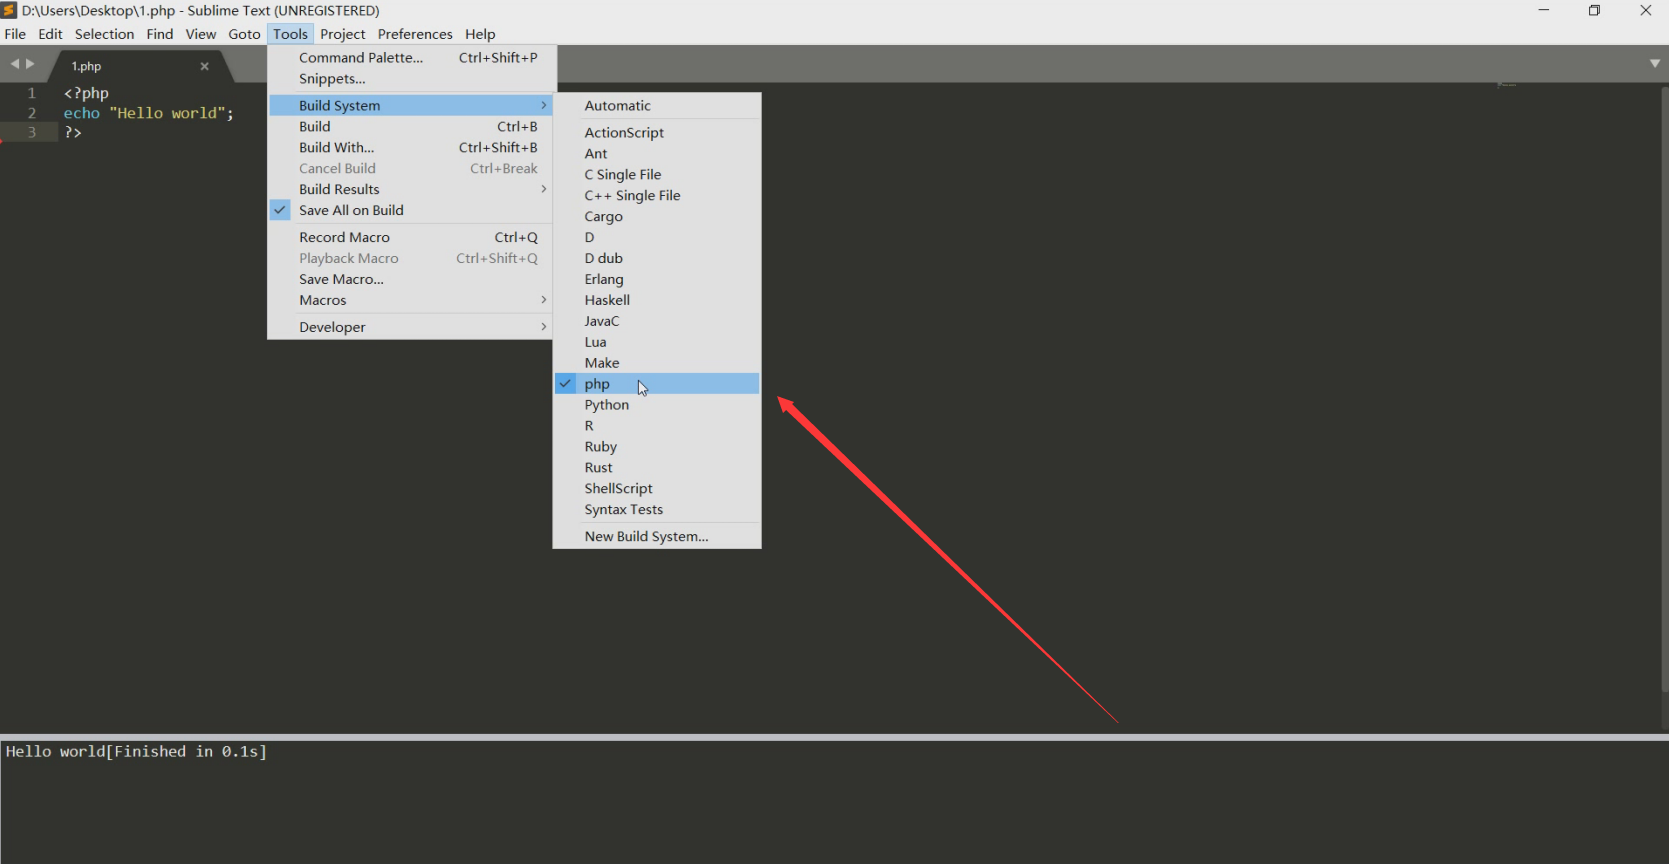The height and width of the screenshot is (864, 1669).
Task: Choose Erlang build system
Action: 657,279
